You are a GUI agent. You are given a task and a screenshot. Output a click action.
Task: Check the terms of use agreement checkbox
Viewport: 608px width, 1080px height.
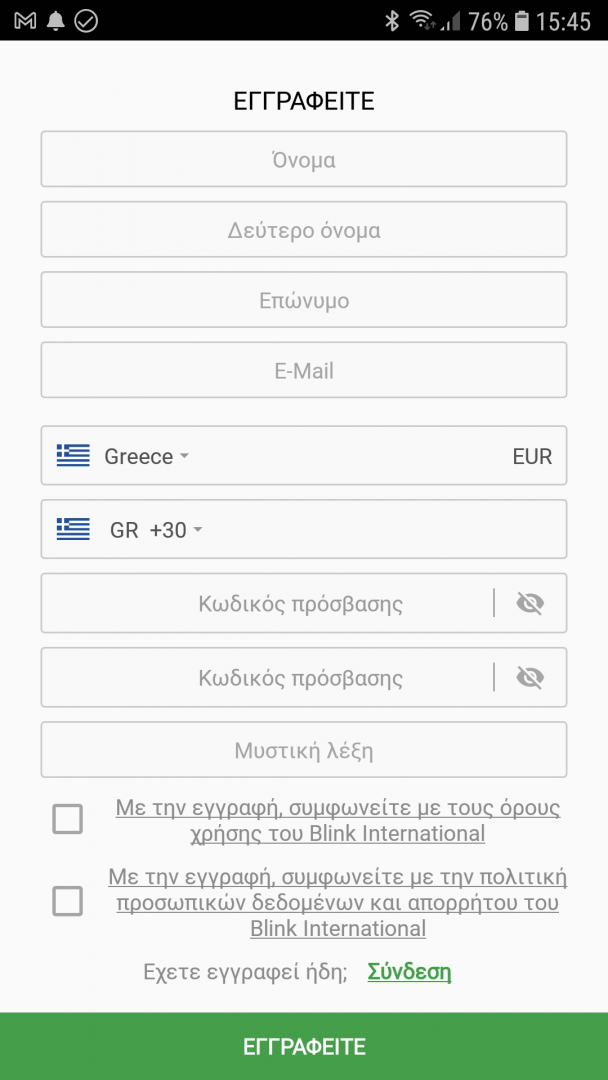[68, 820]
